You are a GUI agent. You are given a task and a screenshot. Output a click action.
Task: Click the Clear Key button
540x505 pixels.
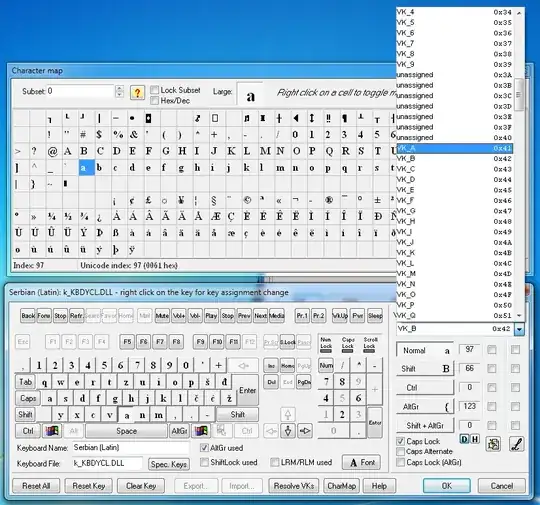tap(141, 486)
